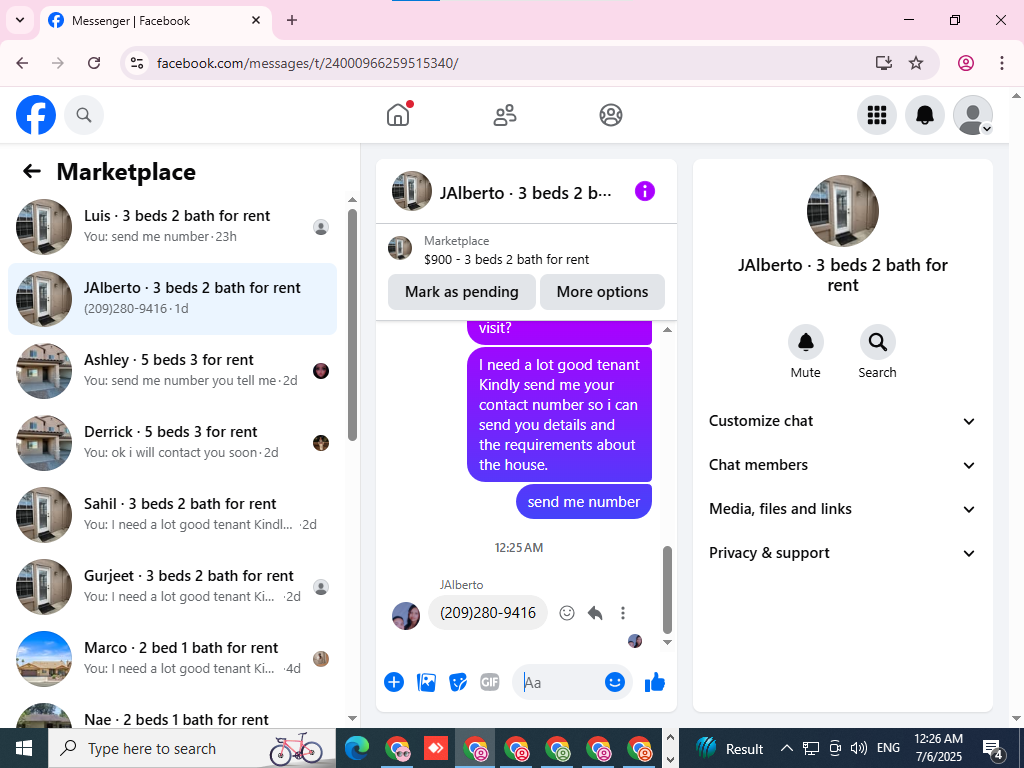Screen dimensions: 1024x768
Task: Open the Facebook menu grid icon
Action: (x=876, y=115)
